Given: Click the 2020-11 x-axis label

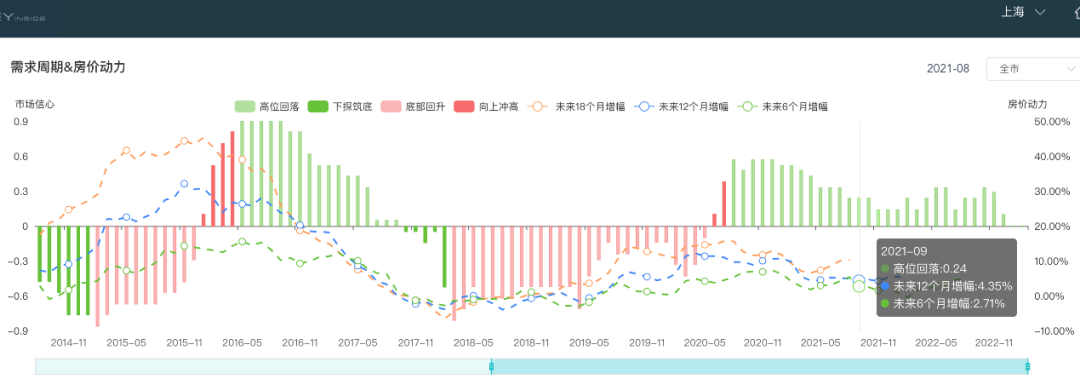Looking at the screenshot, I should click(x=762, y=342).
